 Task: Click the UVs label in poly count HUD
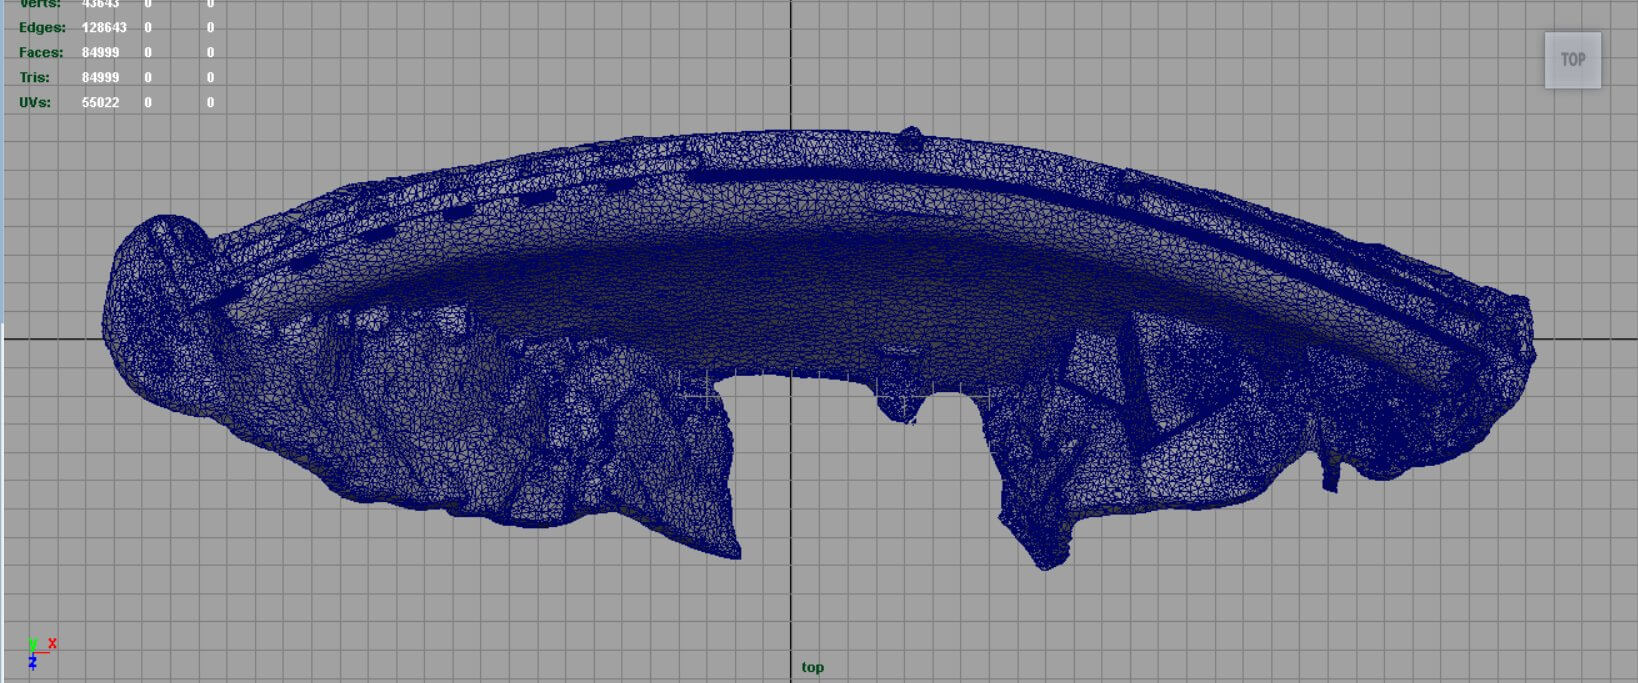coord(35,103)
